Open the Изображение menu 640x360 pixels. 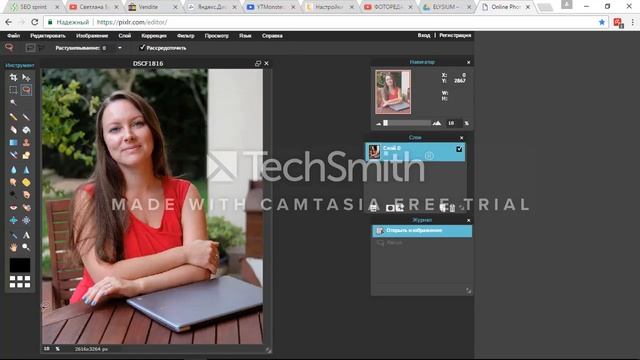pos(92,36)
